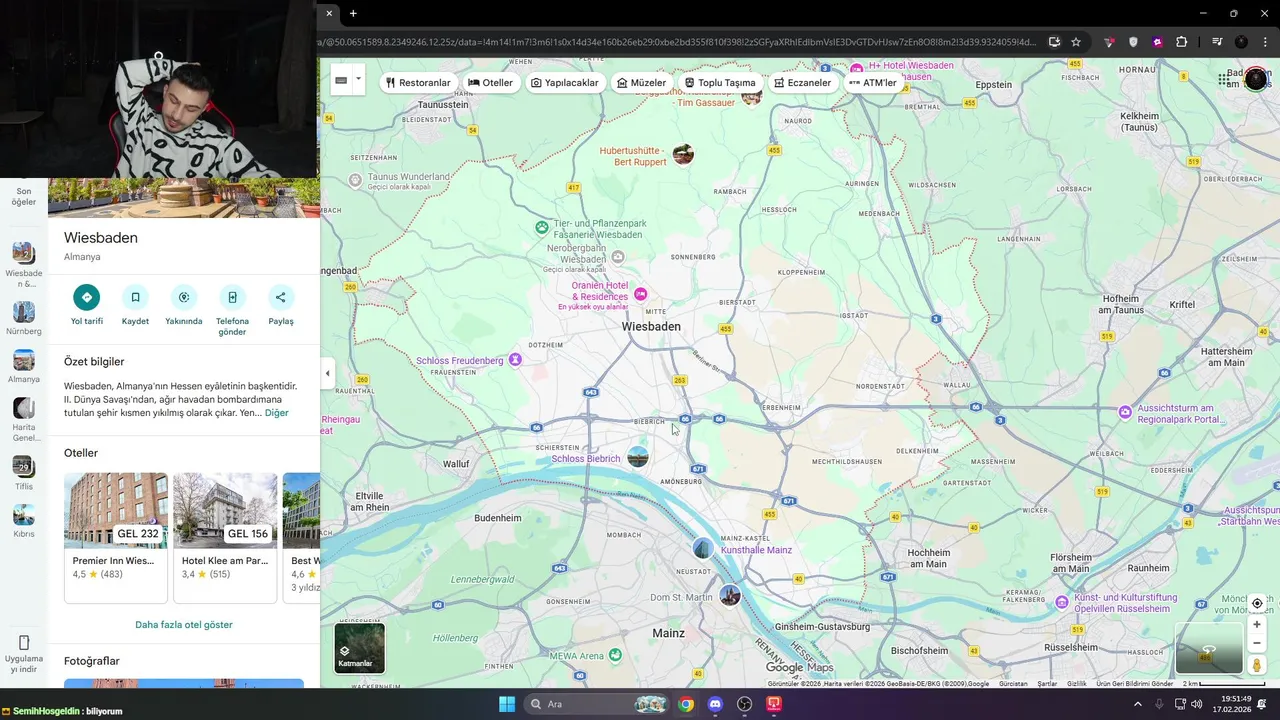Click install app icon in address bar
This screenshot has width=1280, height=720.
point(1054,42)
